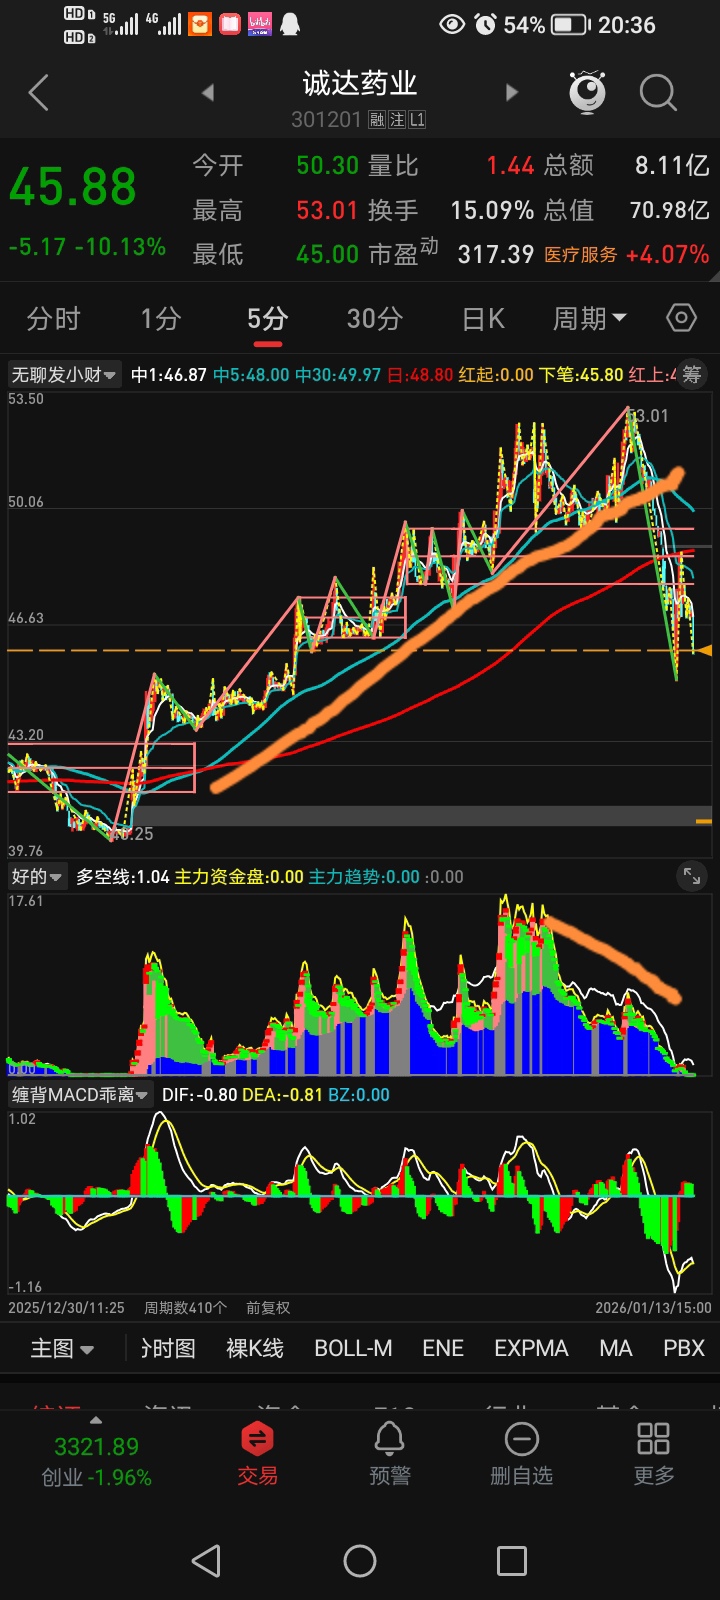Tap the 市盈 317.39 PE value
Image resolution: width=720 pixels, height=1600 pixels.
click(451, 253)
